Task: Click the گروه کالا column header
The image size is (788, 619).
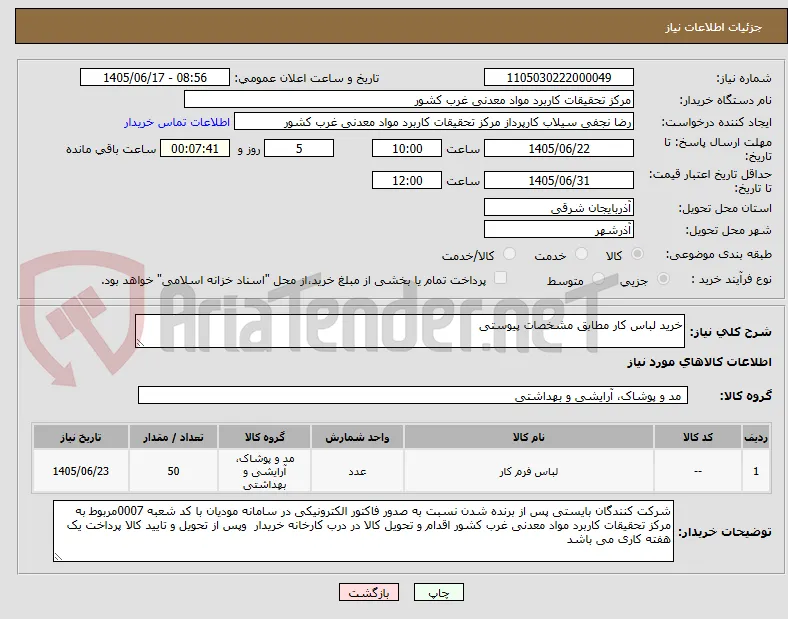Action: click(265, 437)
